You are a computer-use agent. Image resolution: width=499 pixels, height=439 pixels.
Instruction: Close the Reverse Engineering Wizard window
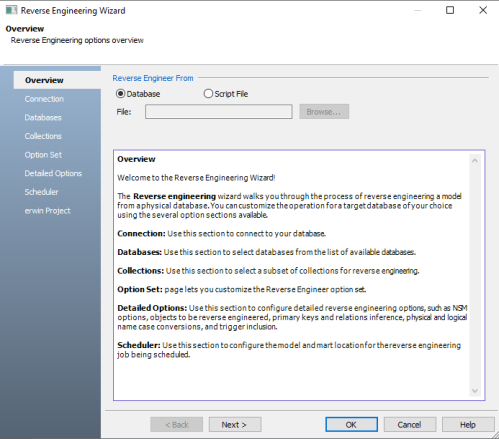point(483,10)
